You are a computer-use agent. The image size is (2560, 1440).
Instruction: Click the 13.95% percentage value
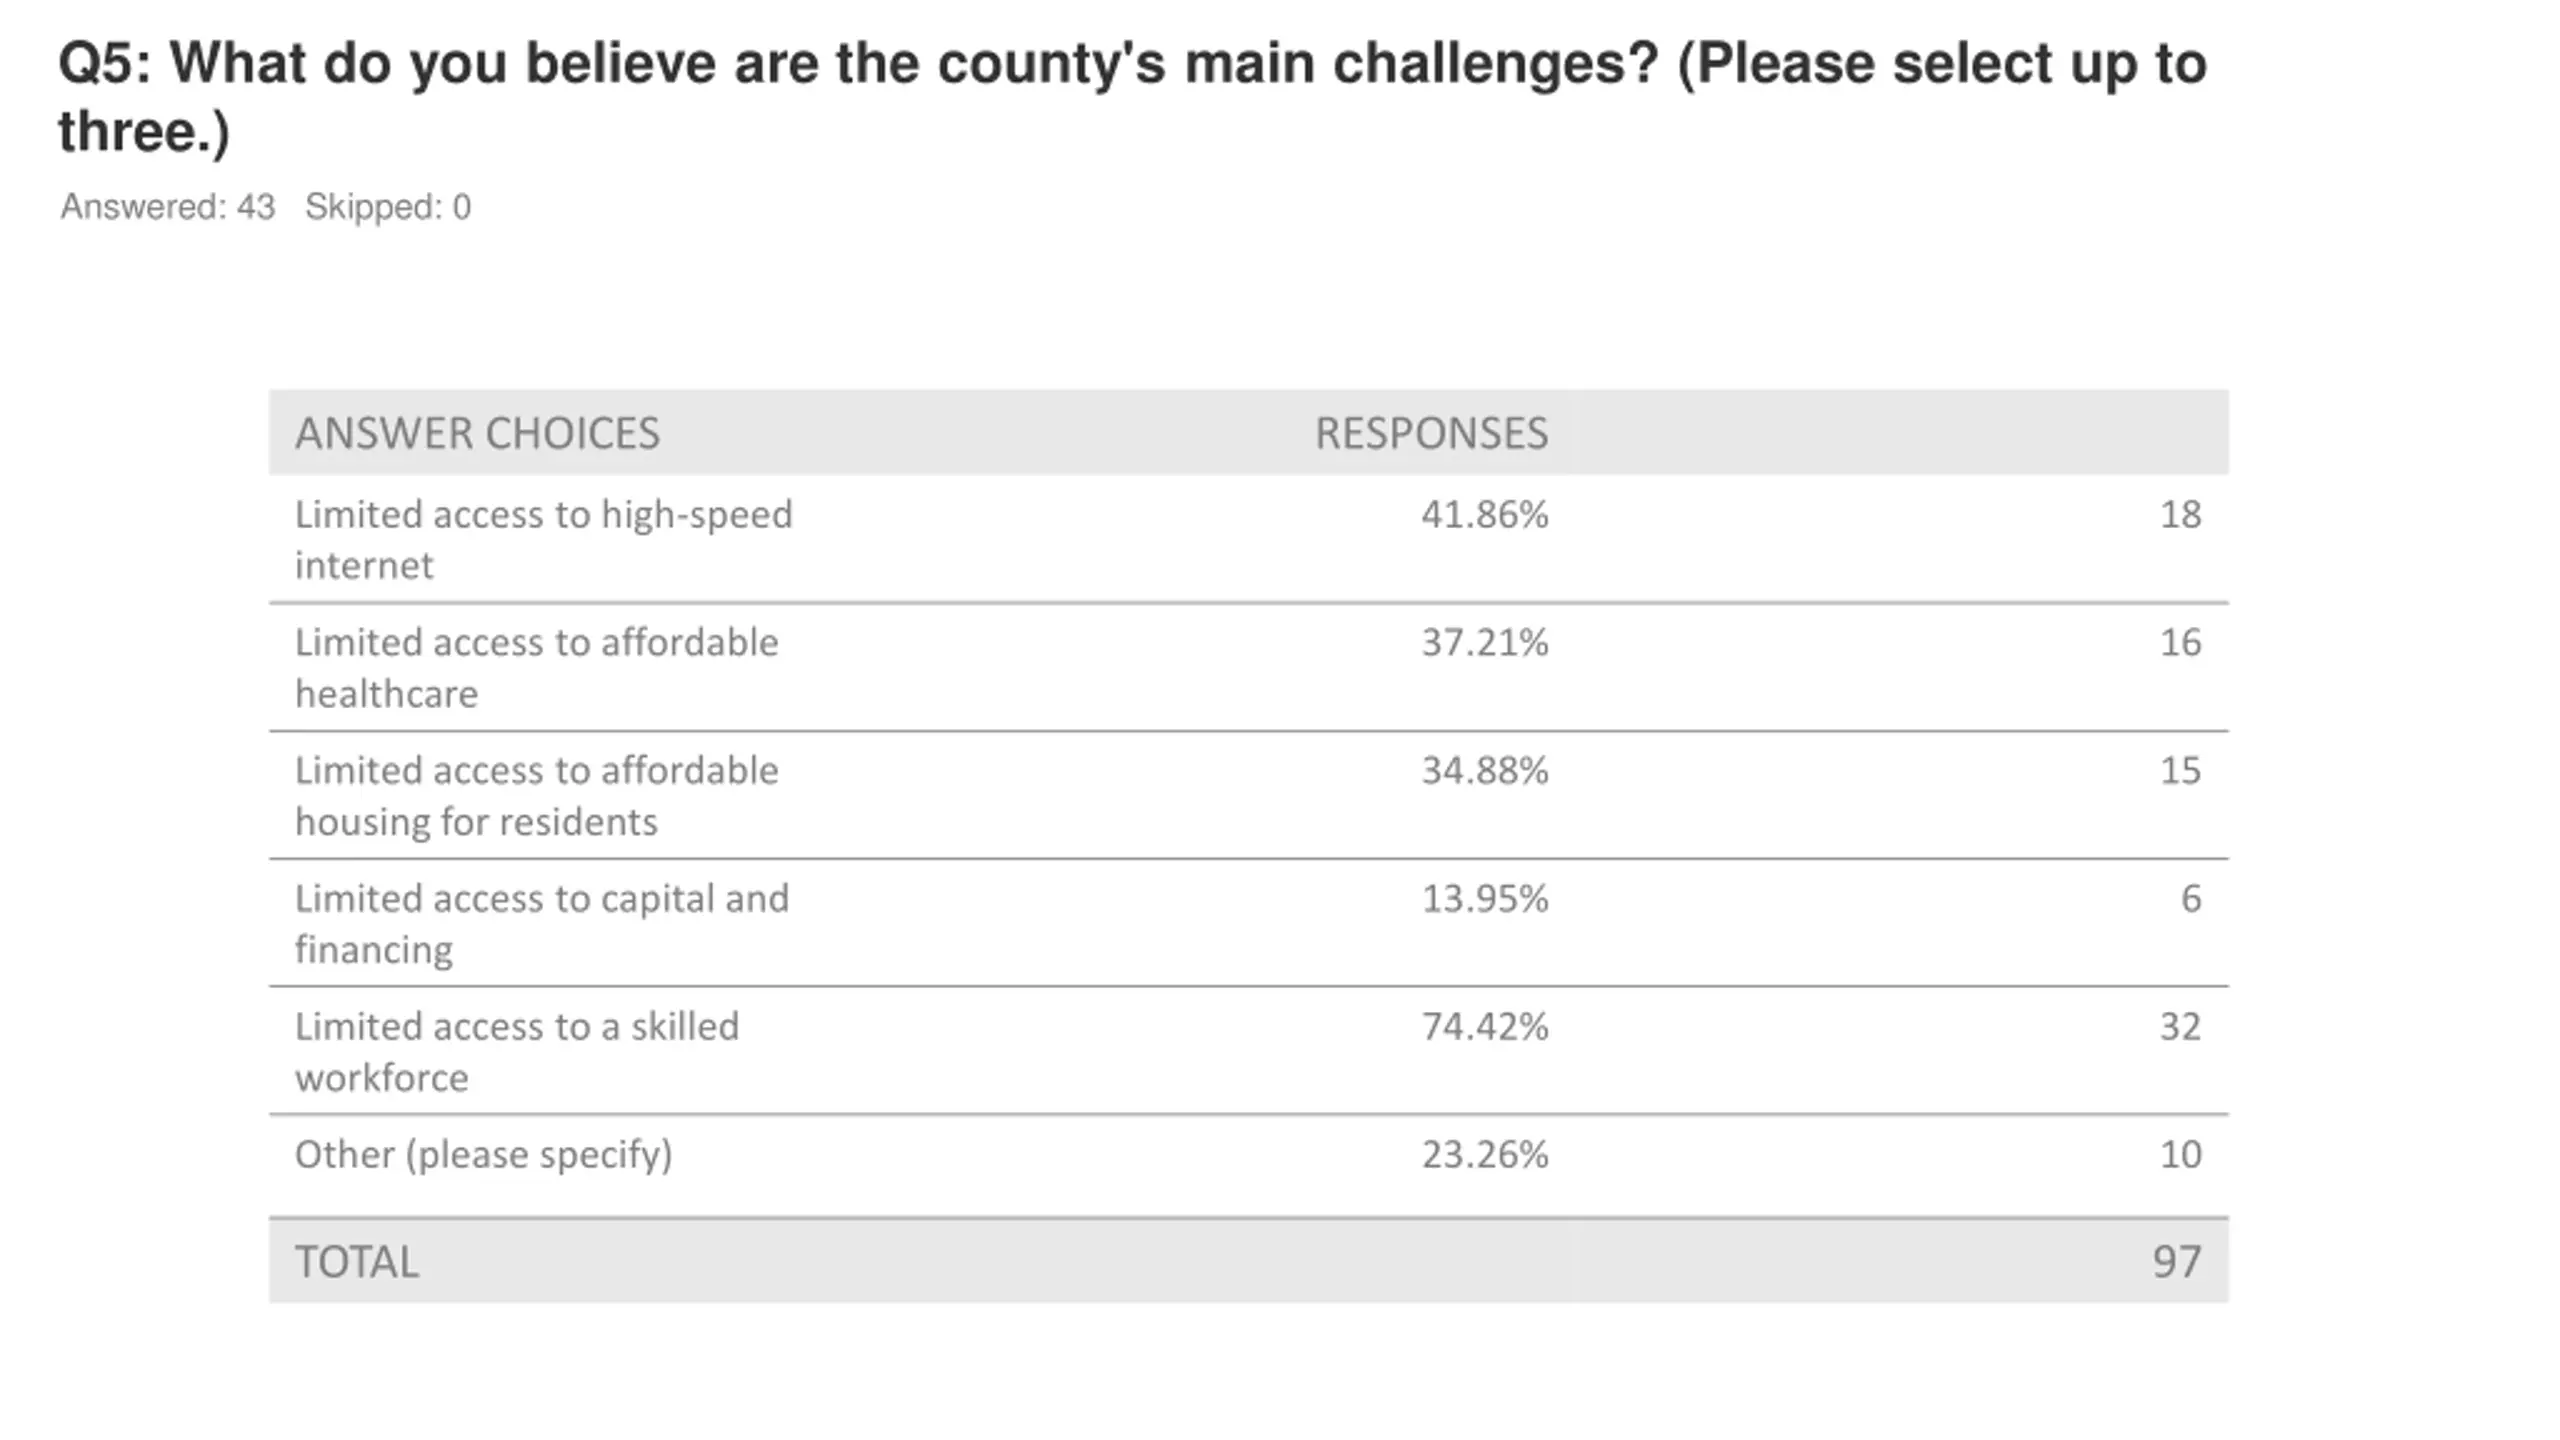pyautogui.click(x=1485, y=898)
